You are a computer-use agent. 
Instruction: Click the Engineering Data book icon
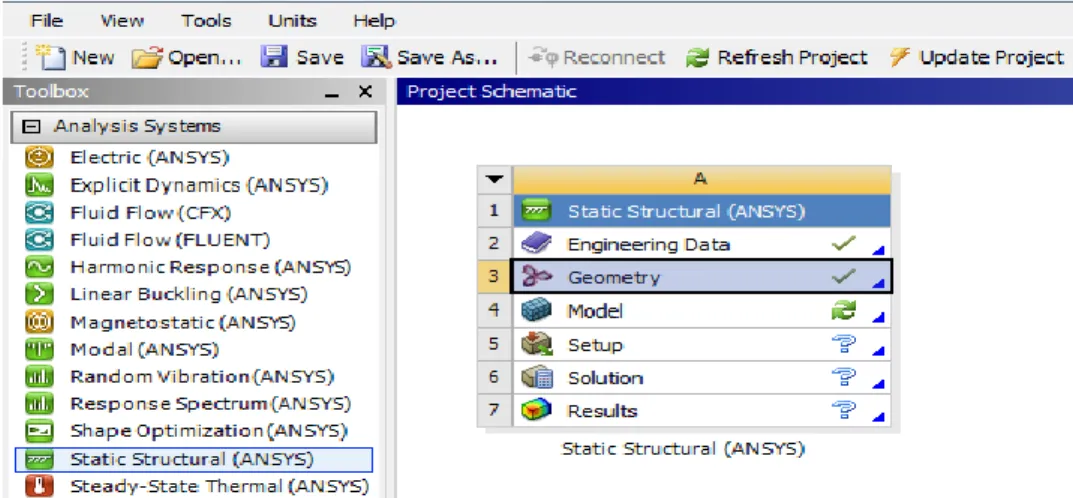coord(536,244)
